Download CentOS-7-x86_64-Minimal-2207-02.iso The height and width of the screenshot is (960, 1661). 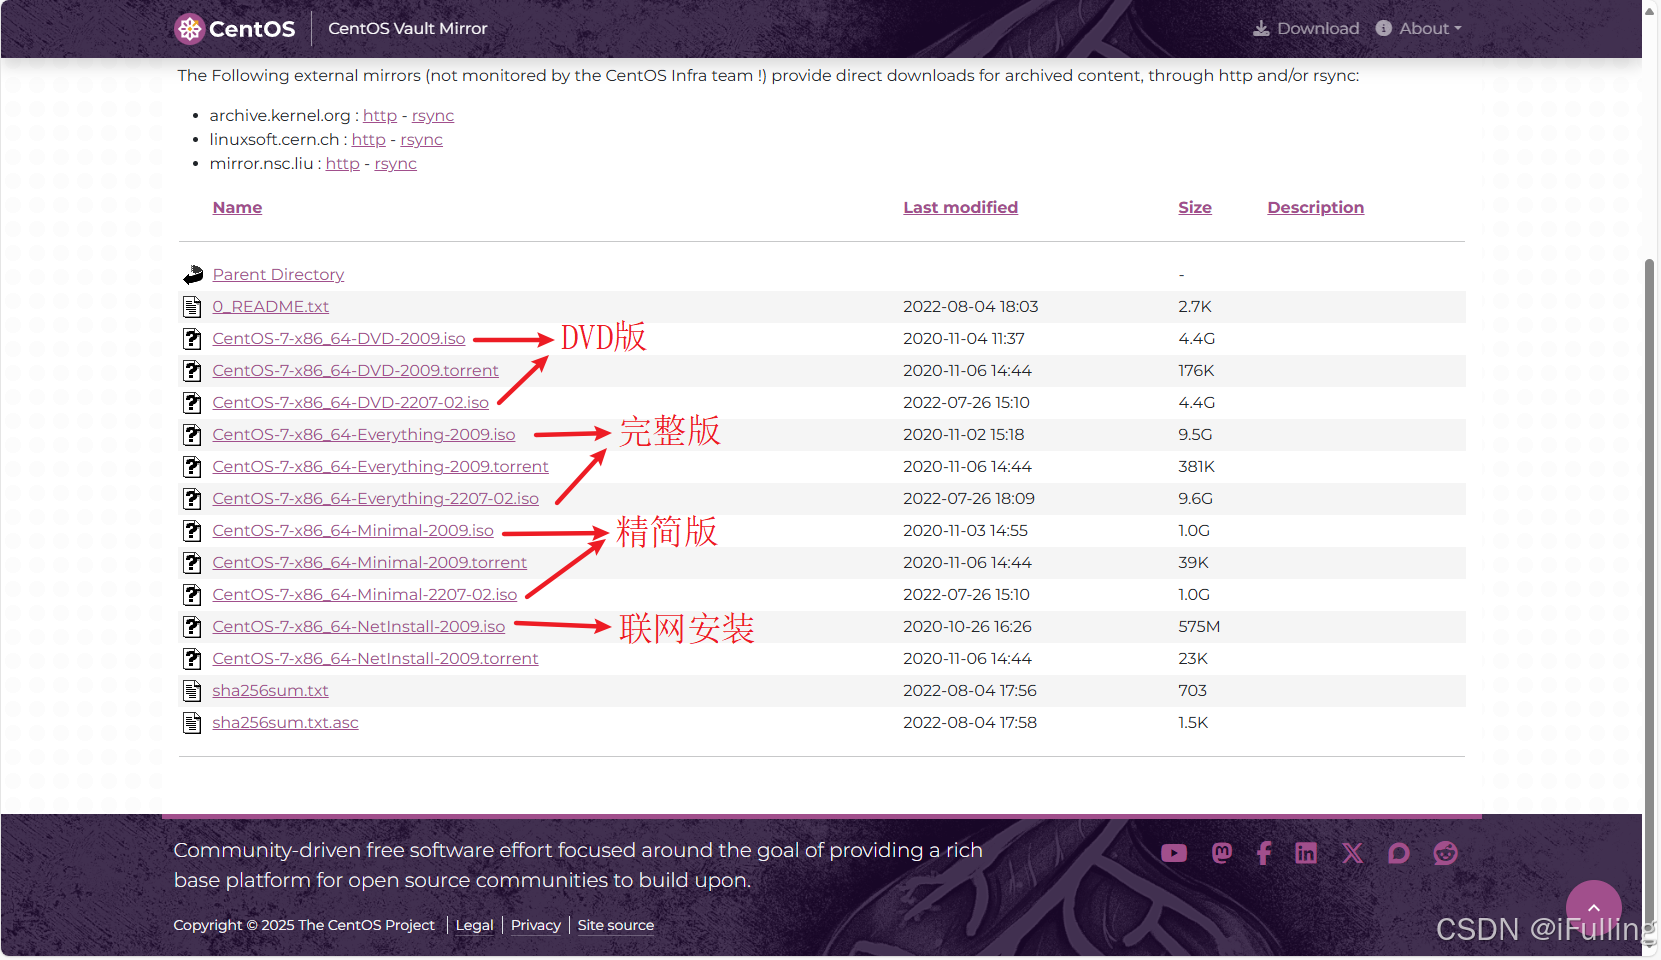tap(364, 595)
